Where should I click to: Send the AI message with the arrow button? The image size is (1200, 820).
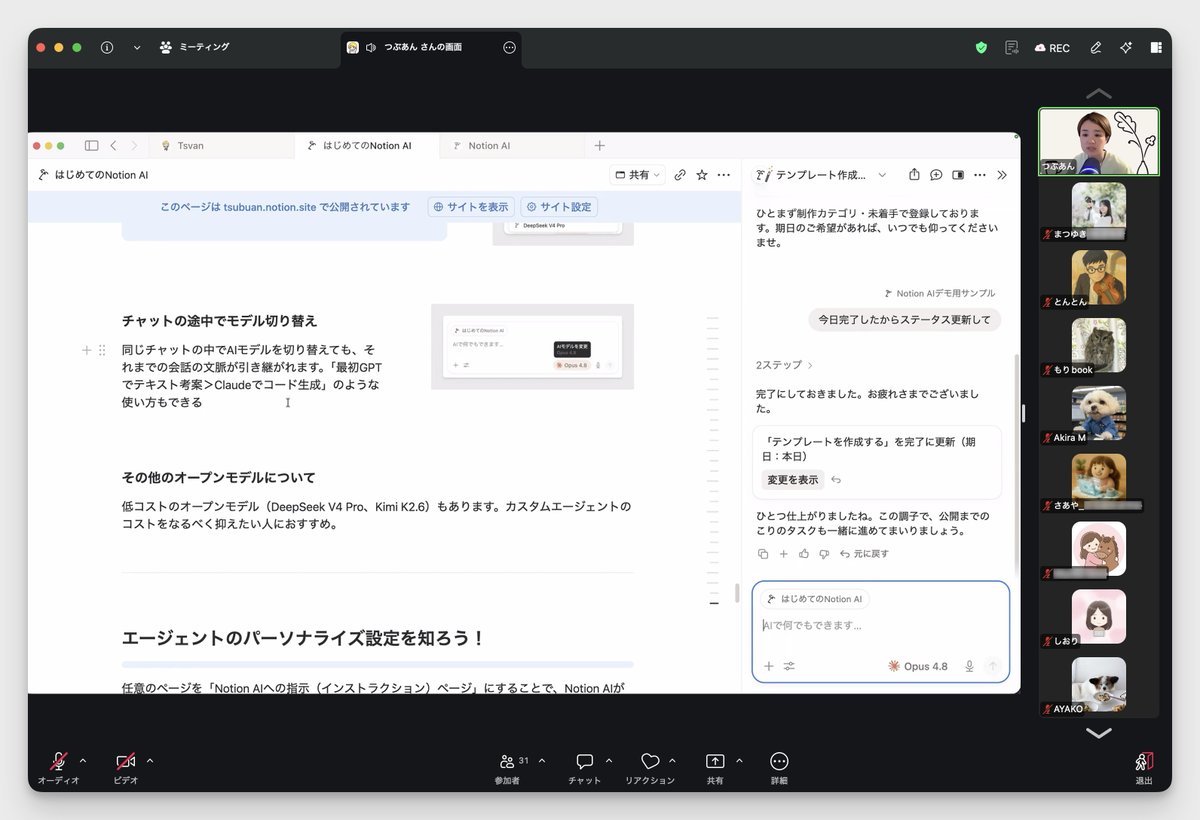(x=993, y=666)
